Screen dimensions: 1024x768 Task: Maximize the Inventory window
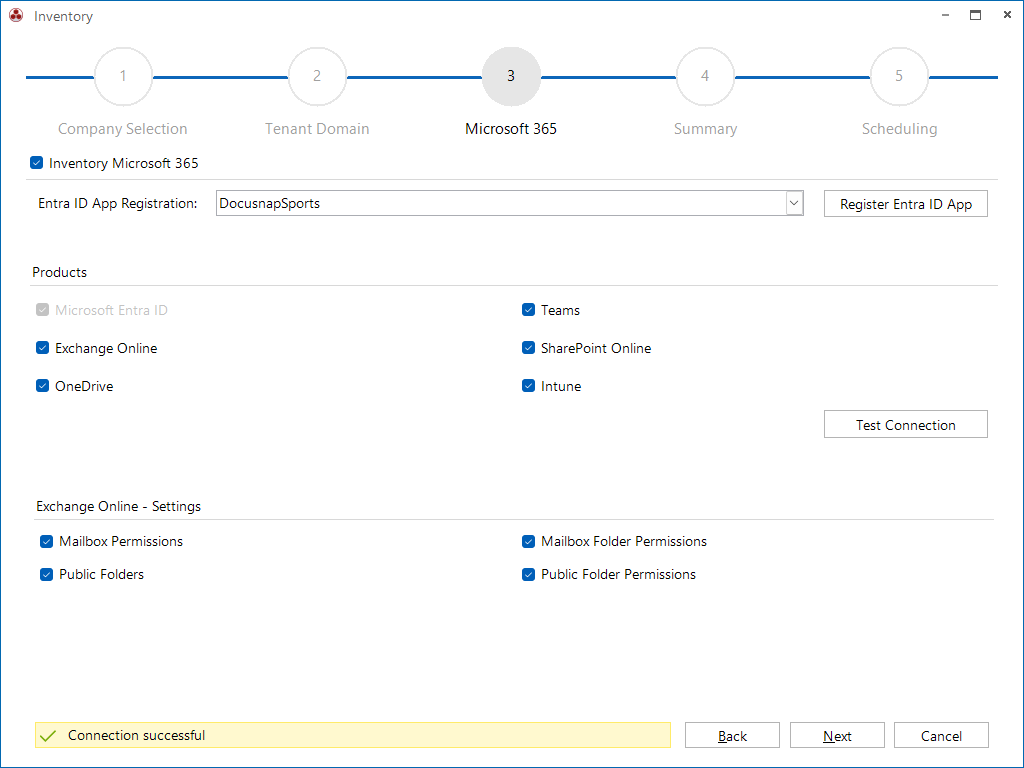pyautogui.click(x=975, y=15)
